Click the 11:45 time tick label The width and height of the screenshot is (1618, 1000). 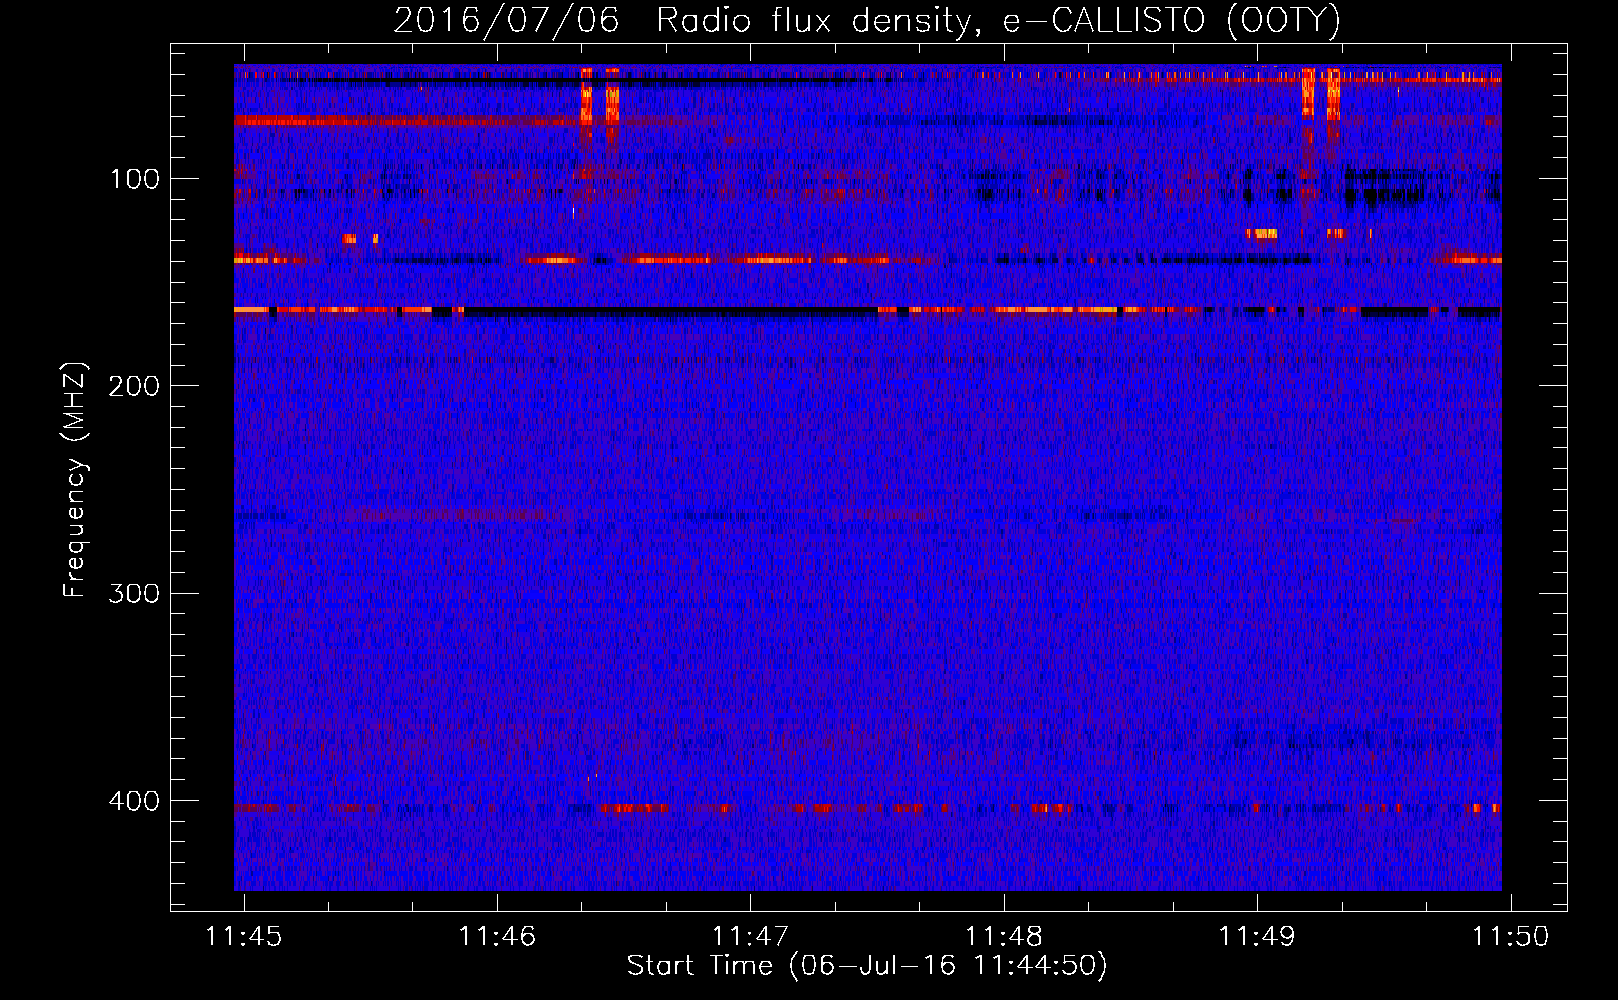pos(244,937)
